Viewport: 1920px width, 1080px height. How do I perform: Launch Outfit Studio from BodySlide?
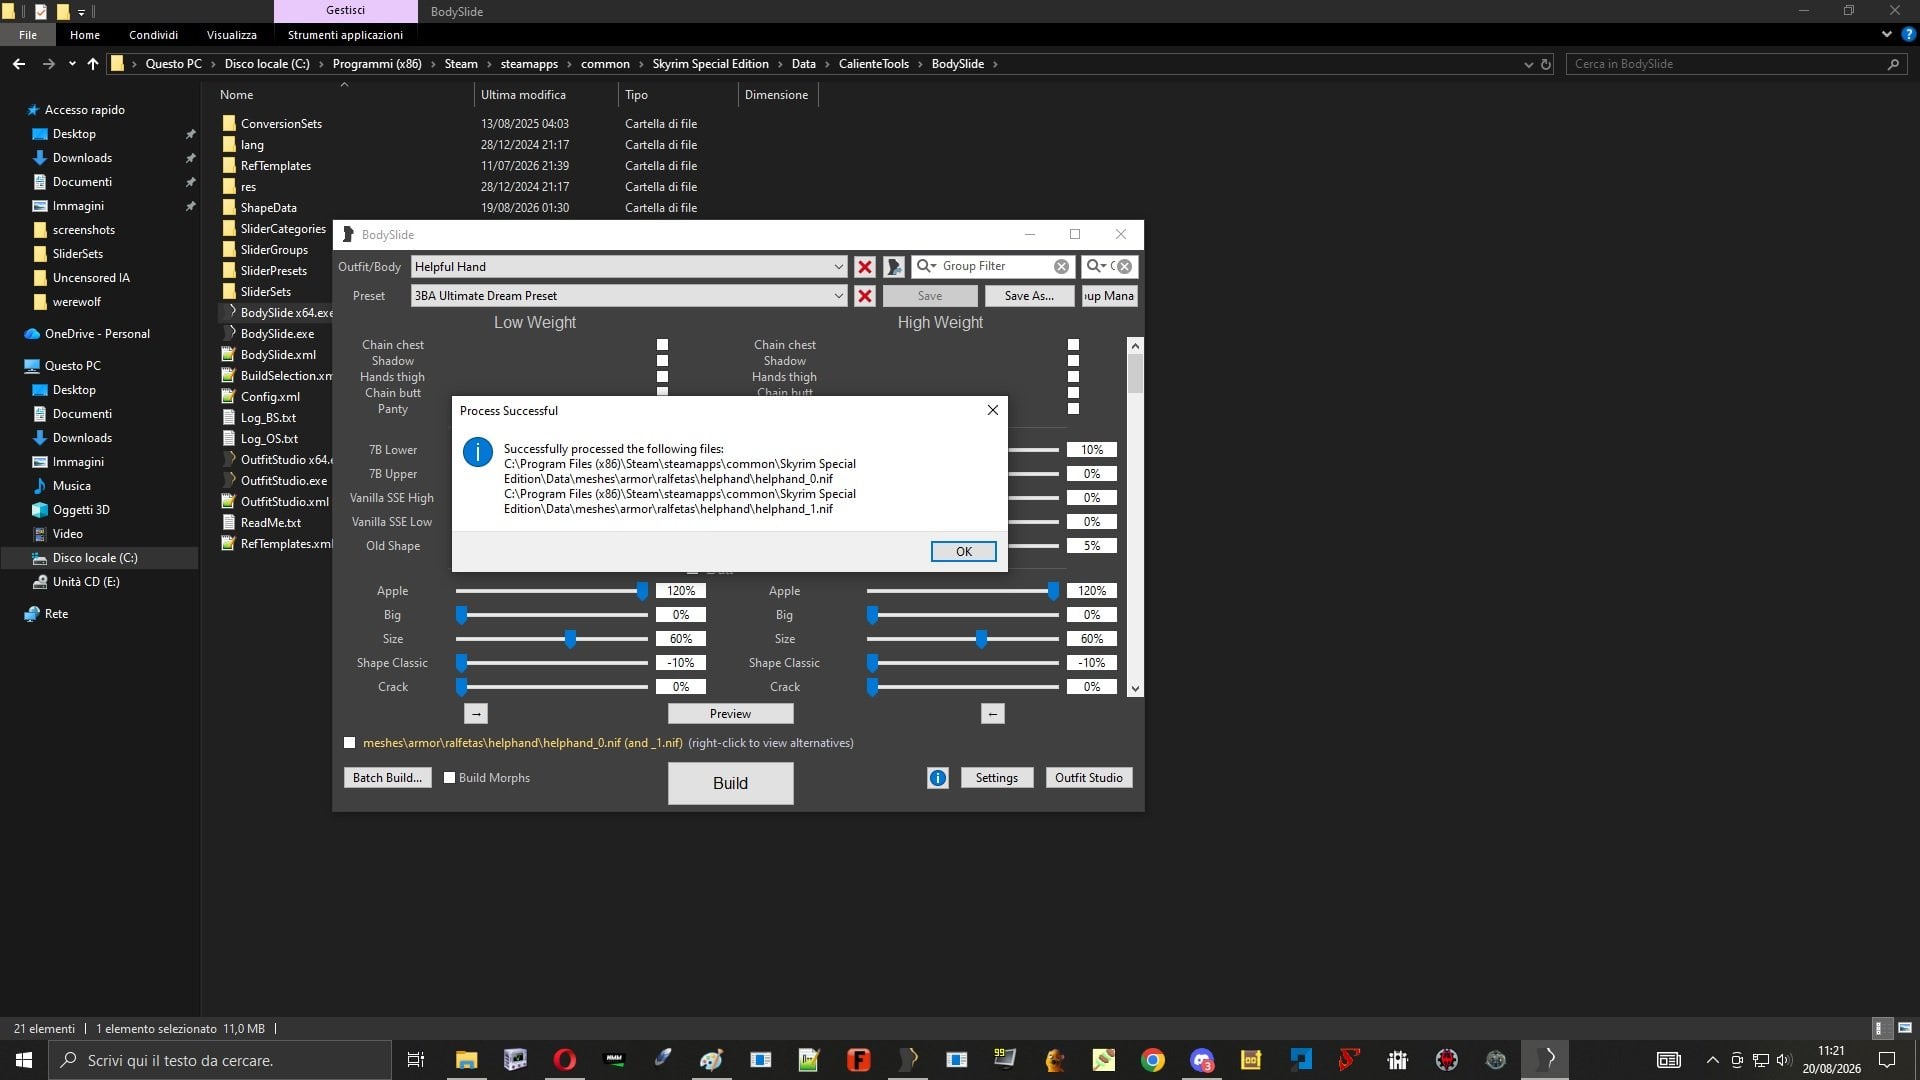pyautogui.click(x=1088, y=778)
